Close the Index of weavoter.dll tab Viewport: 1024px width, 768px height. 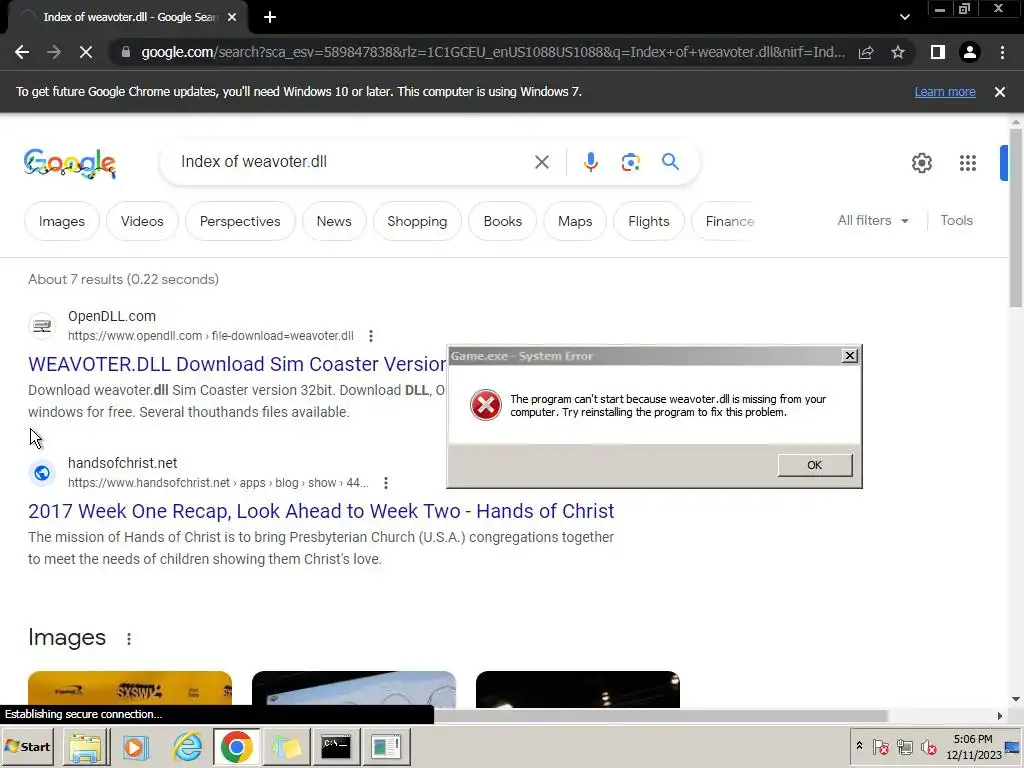point(232,17)
